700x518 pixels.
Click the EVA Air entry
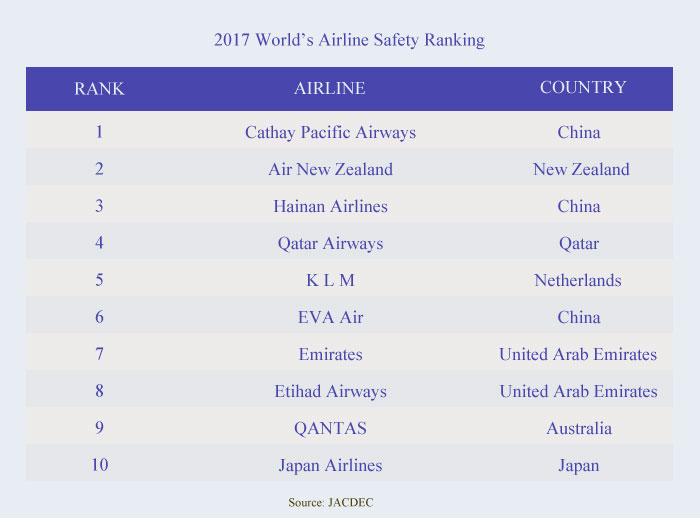click(330, 317)
